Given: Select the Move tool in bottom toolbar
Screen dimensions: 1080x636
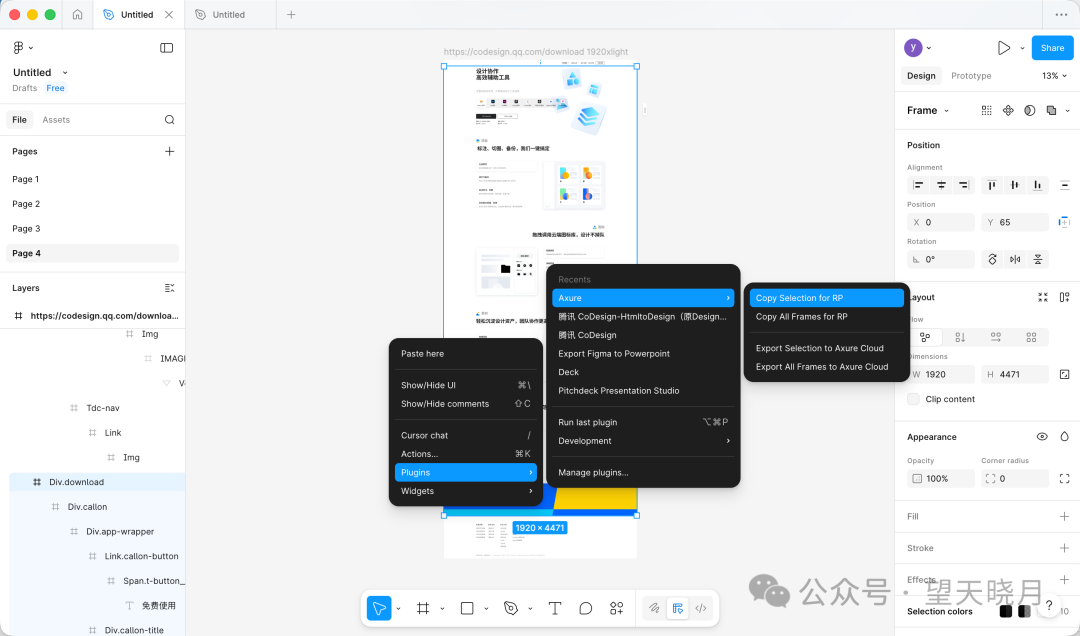Looking at the screenshot, I should 379,608.
